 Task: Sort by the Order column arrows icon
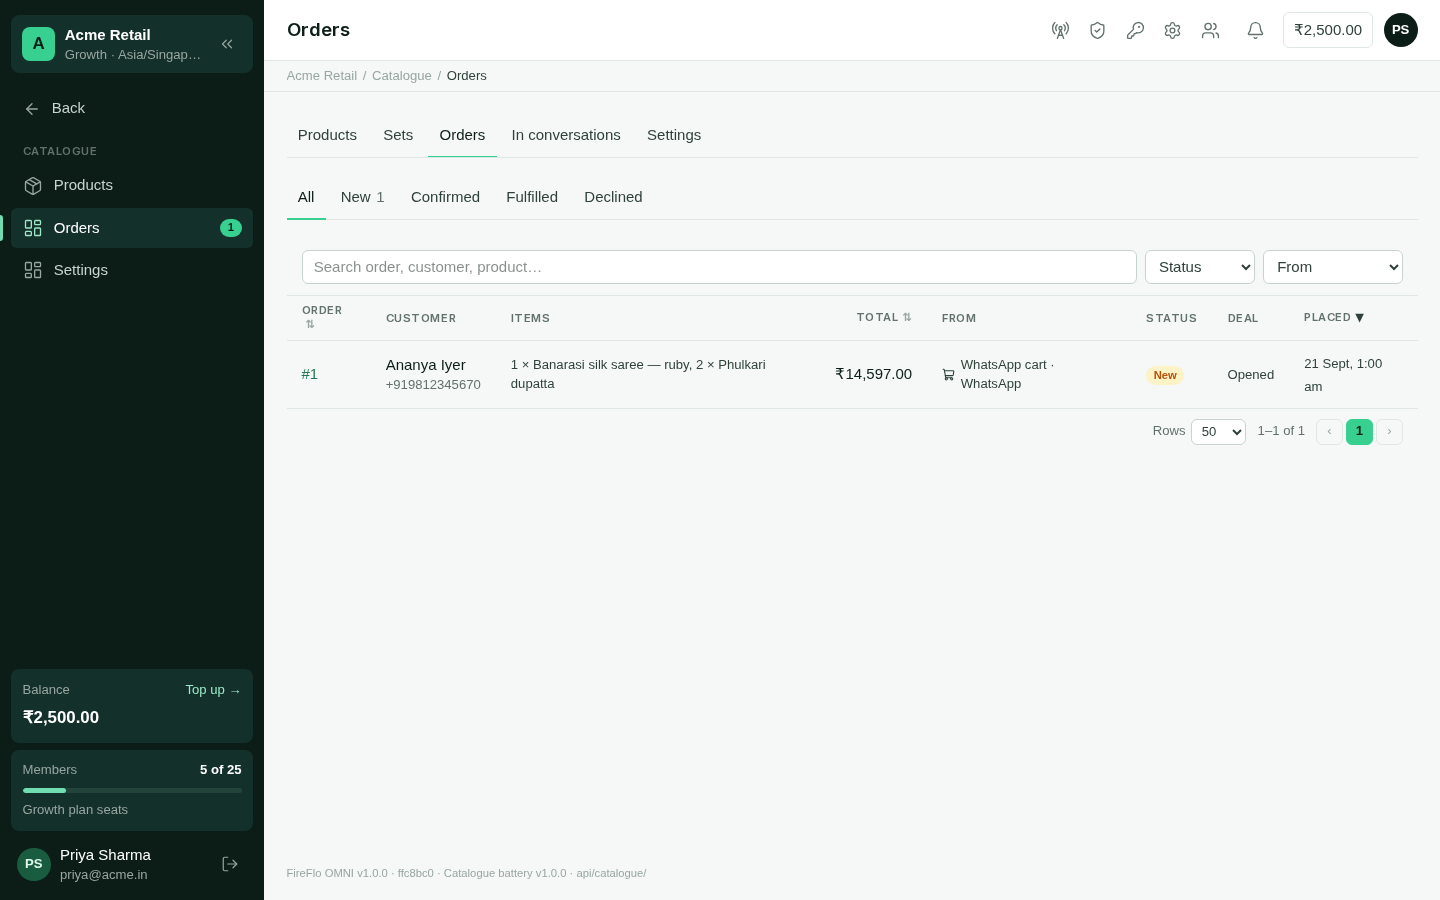(310, 325)
